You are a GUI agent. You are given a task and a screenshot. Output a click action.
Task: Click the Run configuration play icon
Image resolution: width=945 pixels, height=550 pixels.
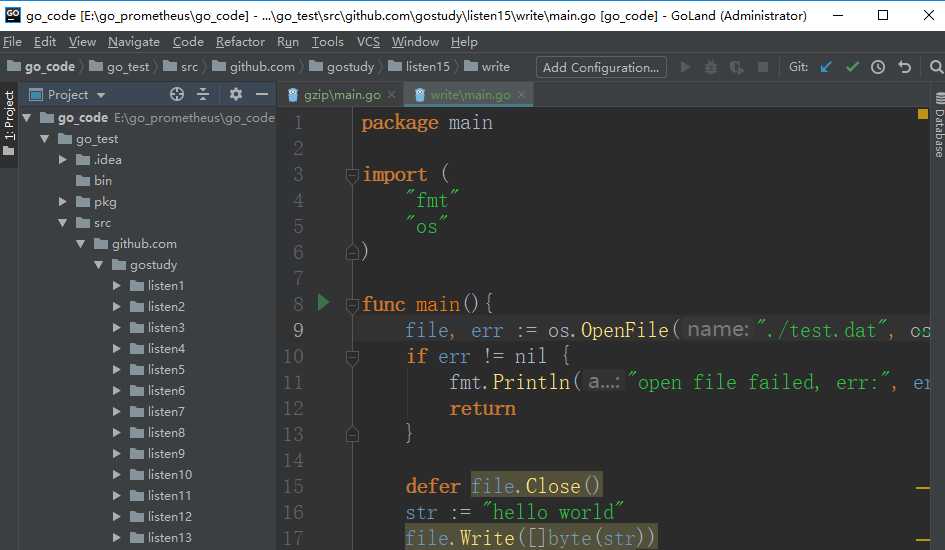pyautogui.click(x=685, y=67)
